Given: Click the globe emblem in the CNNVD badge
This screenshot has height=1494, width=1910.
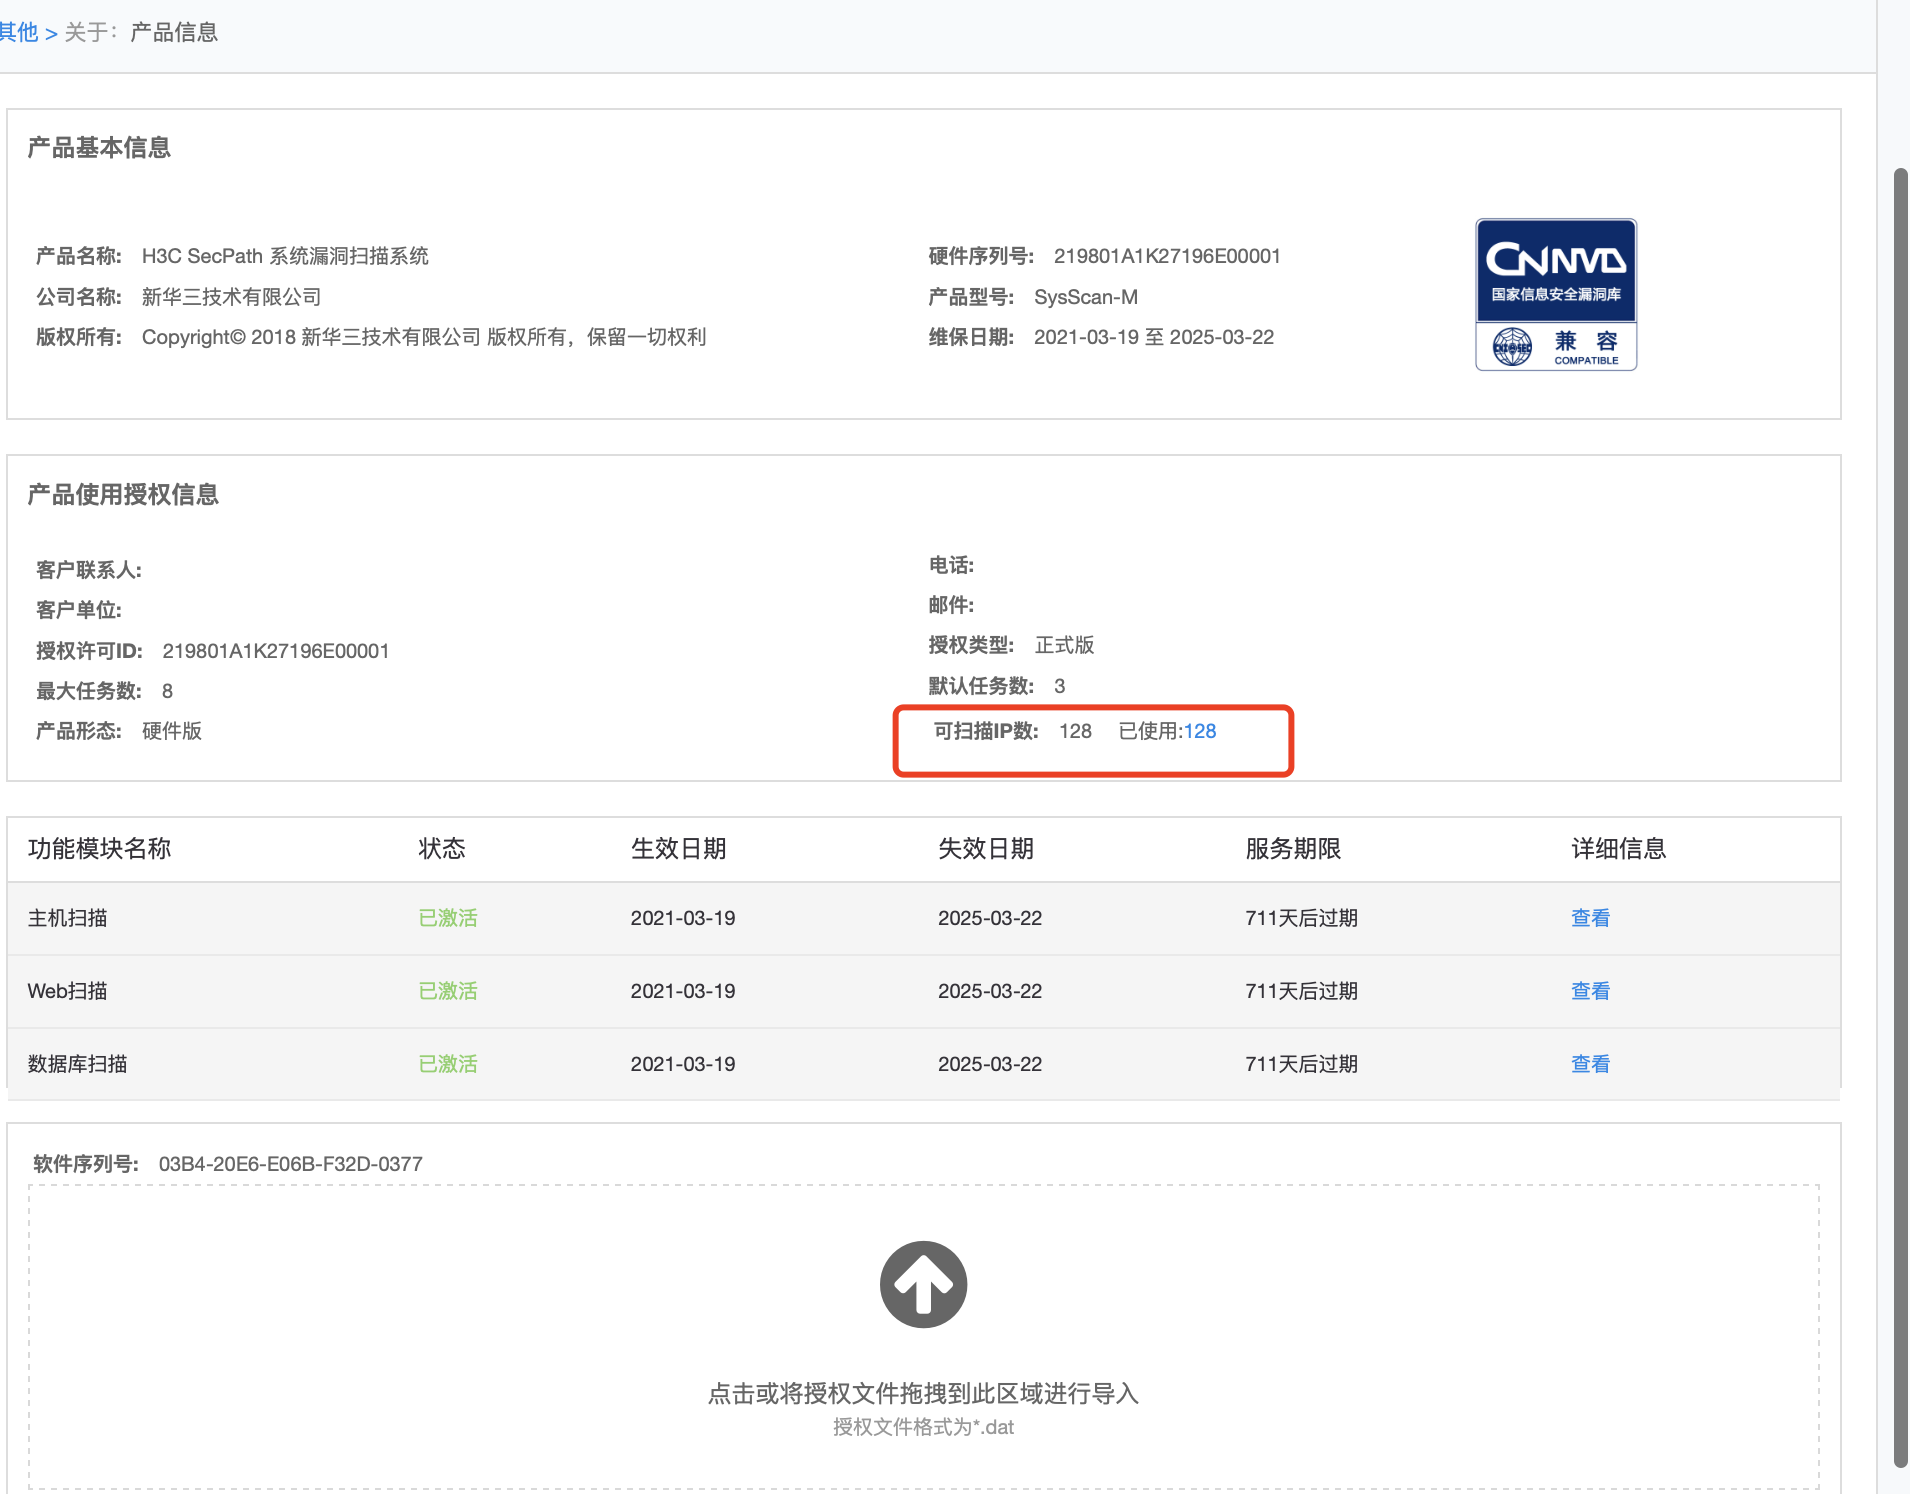Looking at the screenshot, I should click(x=1511, y=347).
